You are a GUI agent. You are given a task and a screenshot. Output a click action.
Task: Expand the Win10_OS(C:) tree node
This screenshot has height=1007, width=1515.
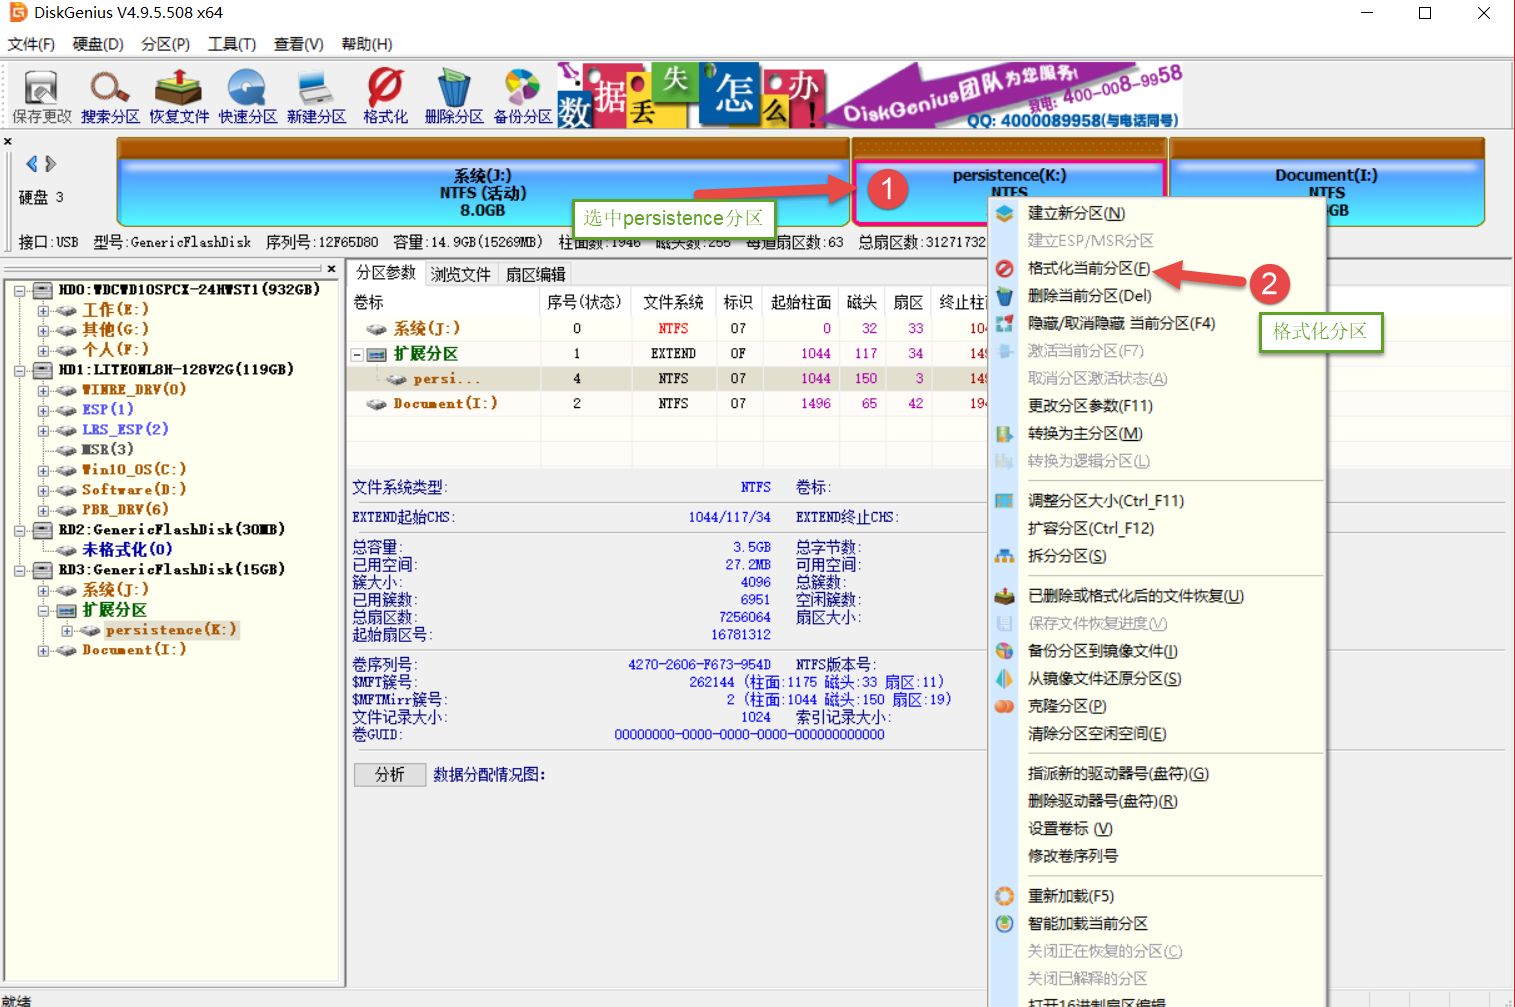(44, 470)
